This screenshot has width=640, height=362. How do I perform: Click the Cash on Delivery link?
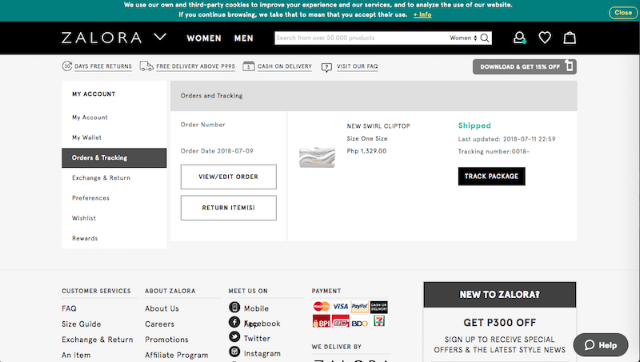[x=284, y=67]
